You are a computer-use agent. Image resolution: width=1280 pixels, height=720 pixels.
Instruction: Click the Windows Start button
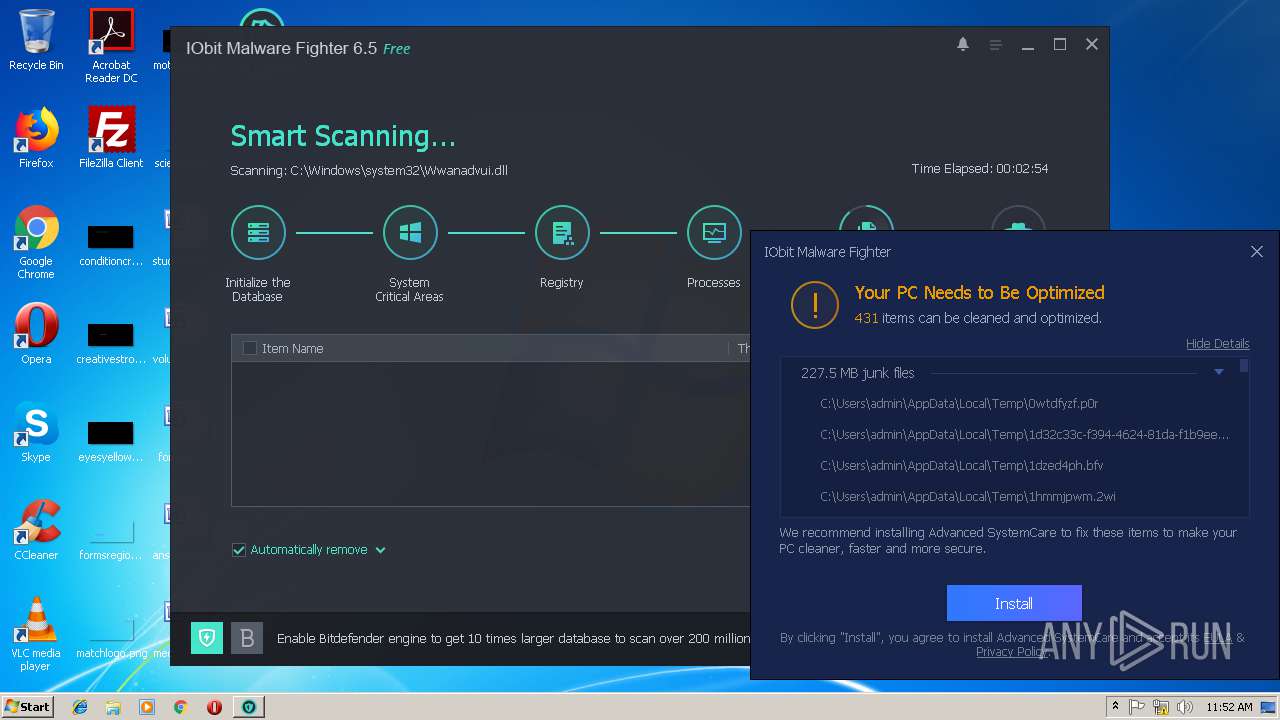(28, 707)
